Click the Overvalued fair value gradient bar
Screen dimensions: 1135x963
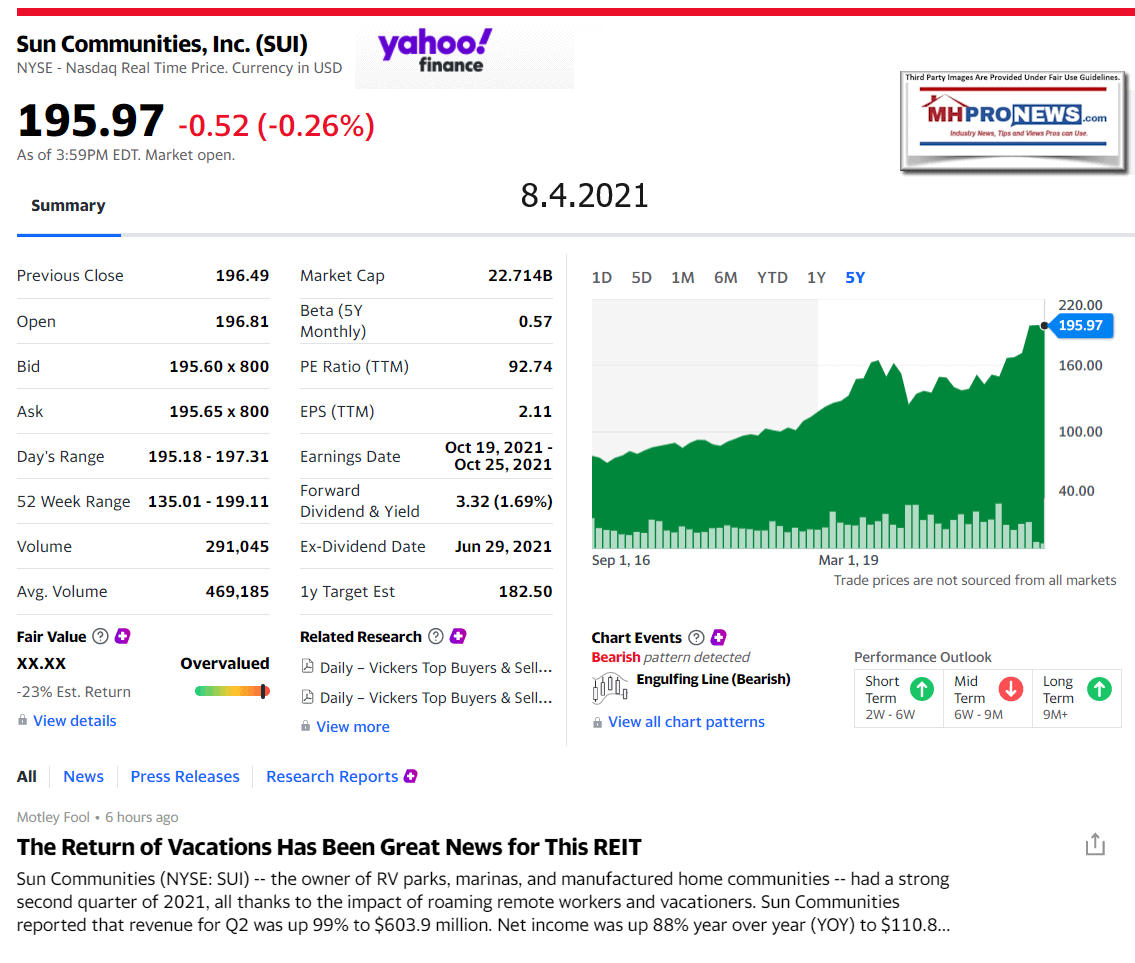coord(232,691)
